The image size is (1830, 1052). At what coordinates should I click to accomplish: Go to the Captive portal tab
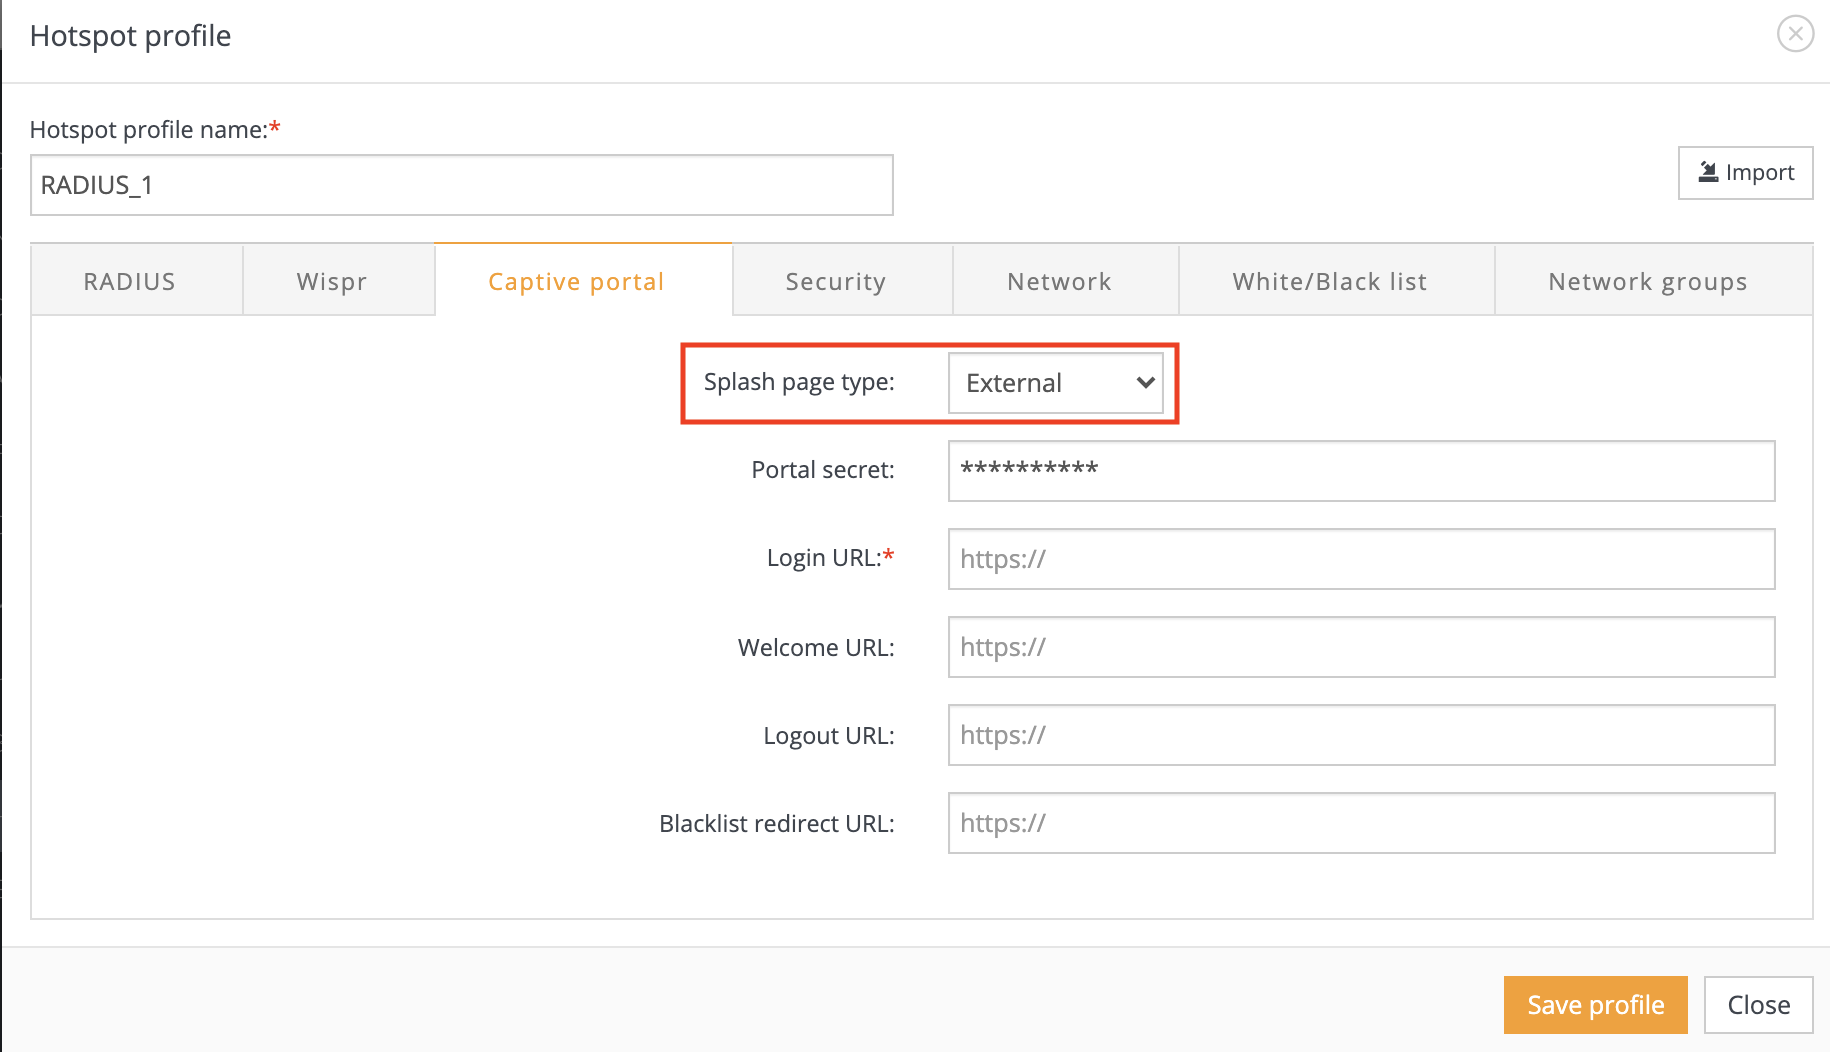[575, 281]
